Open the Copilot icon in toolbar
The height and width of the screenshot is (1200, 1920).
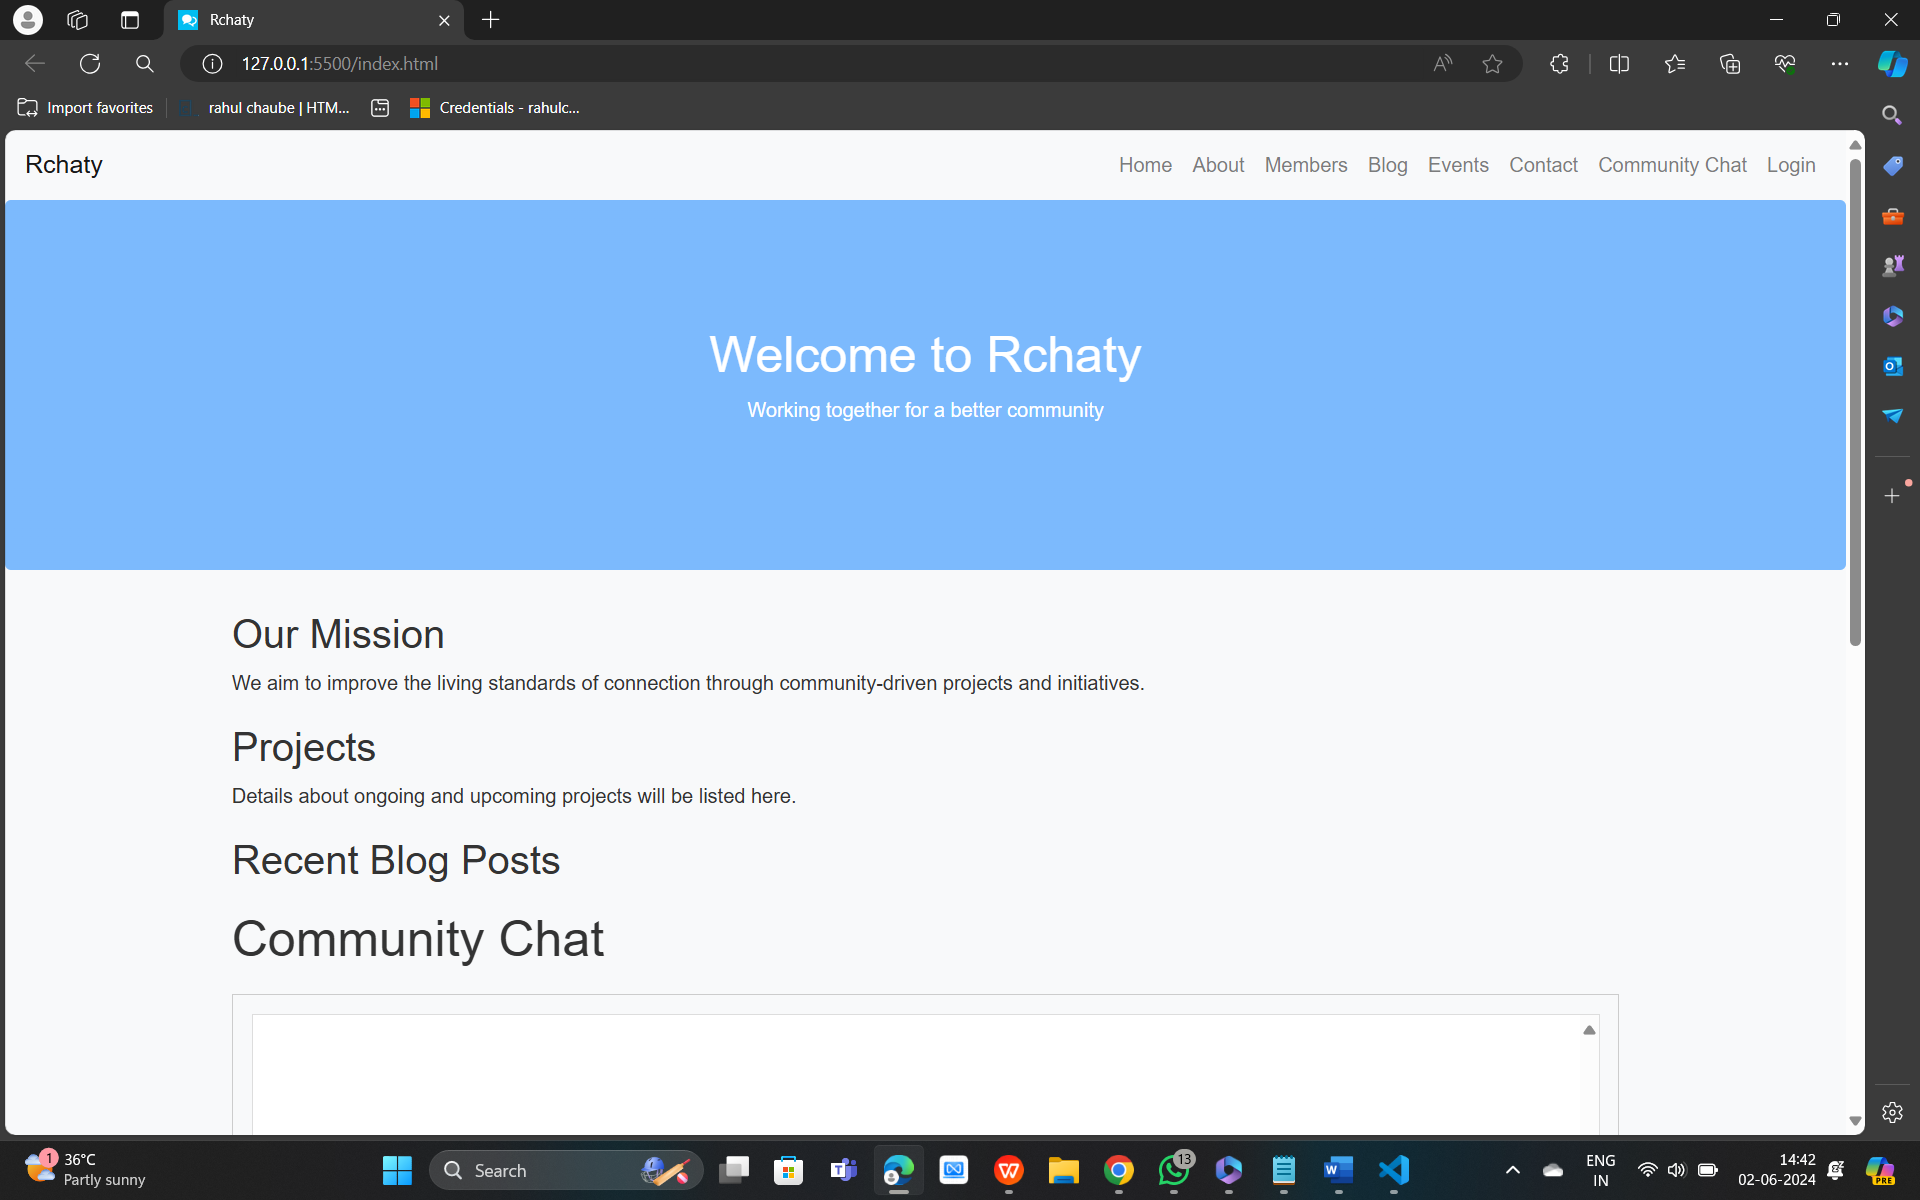pyautogui.click(x=1891, y=64)
